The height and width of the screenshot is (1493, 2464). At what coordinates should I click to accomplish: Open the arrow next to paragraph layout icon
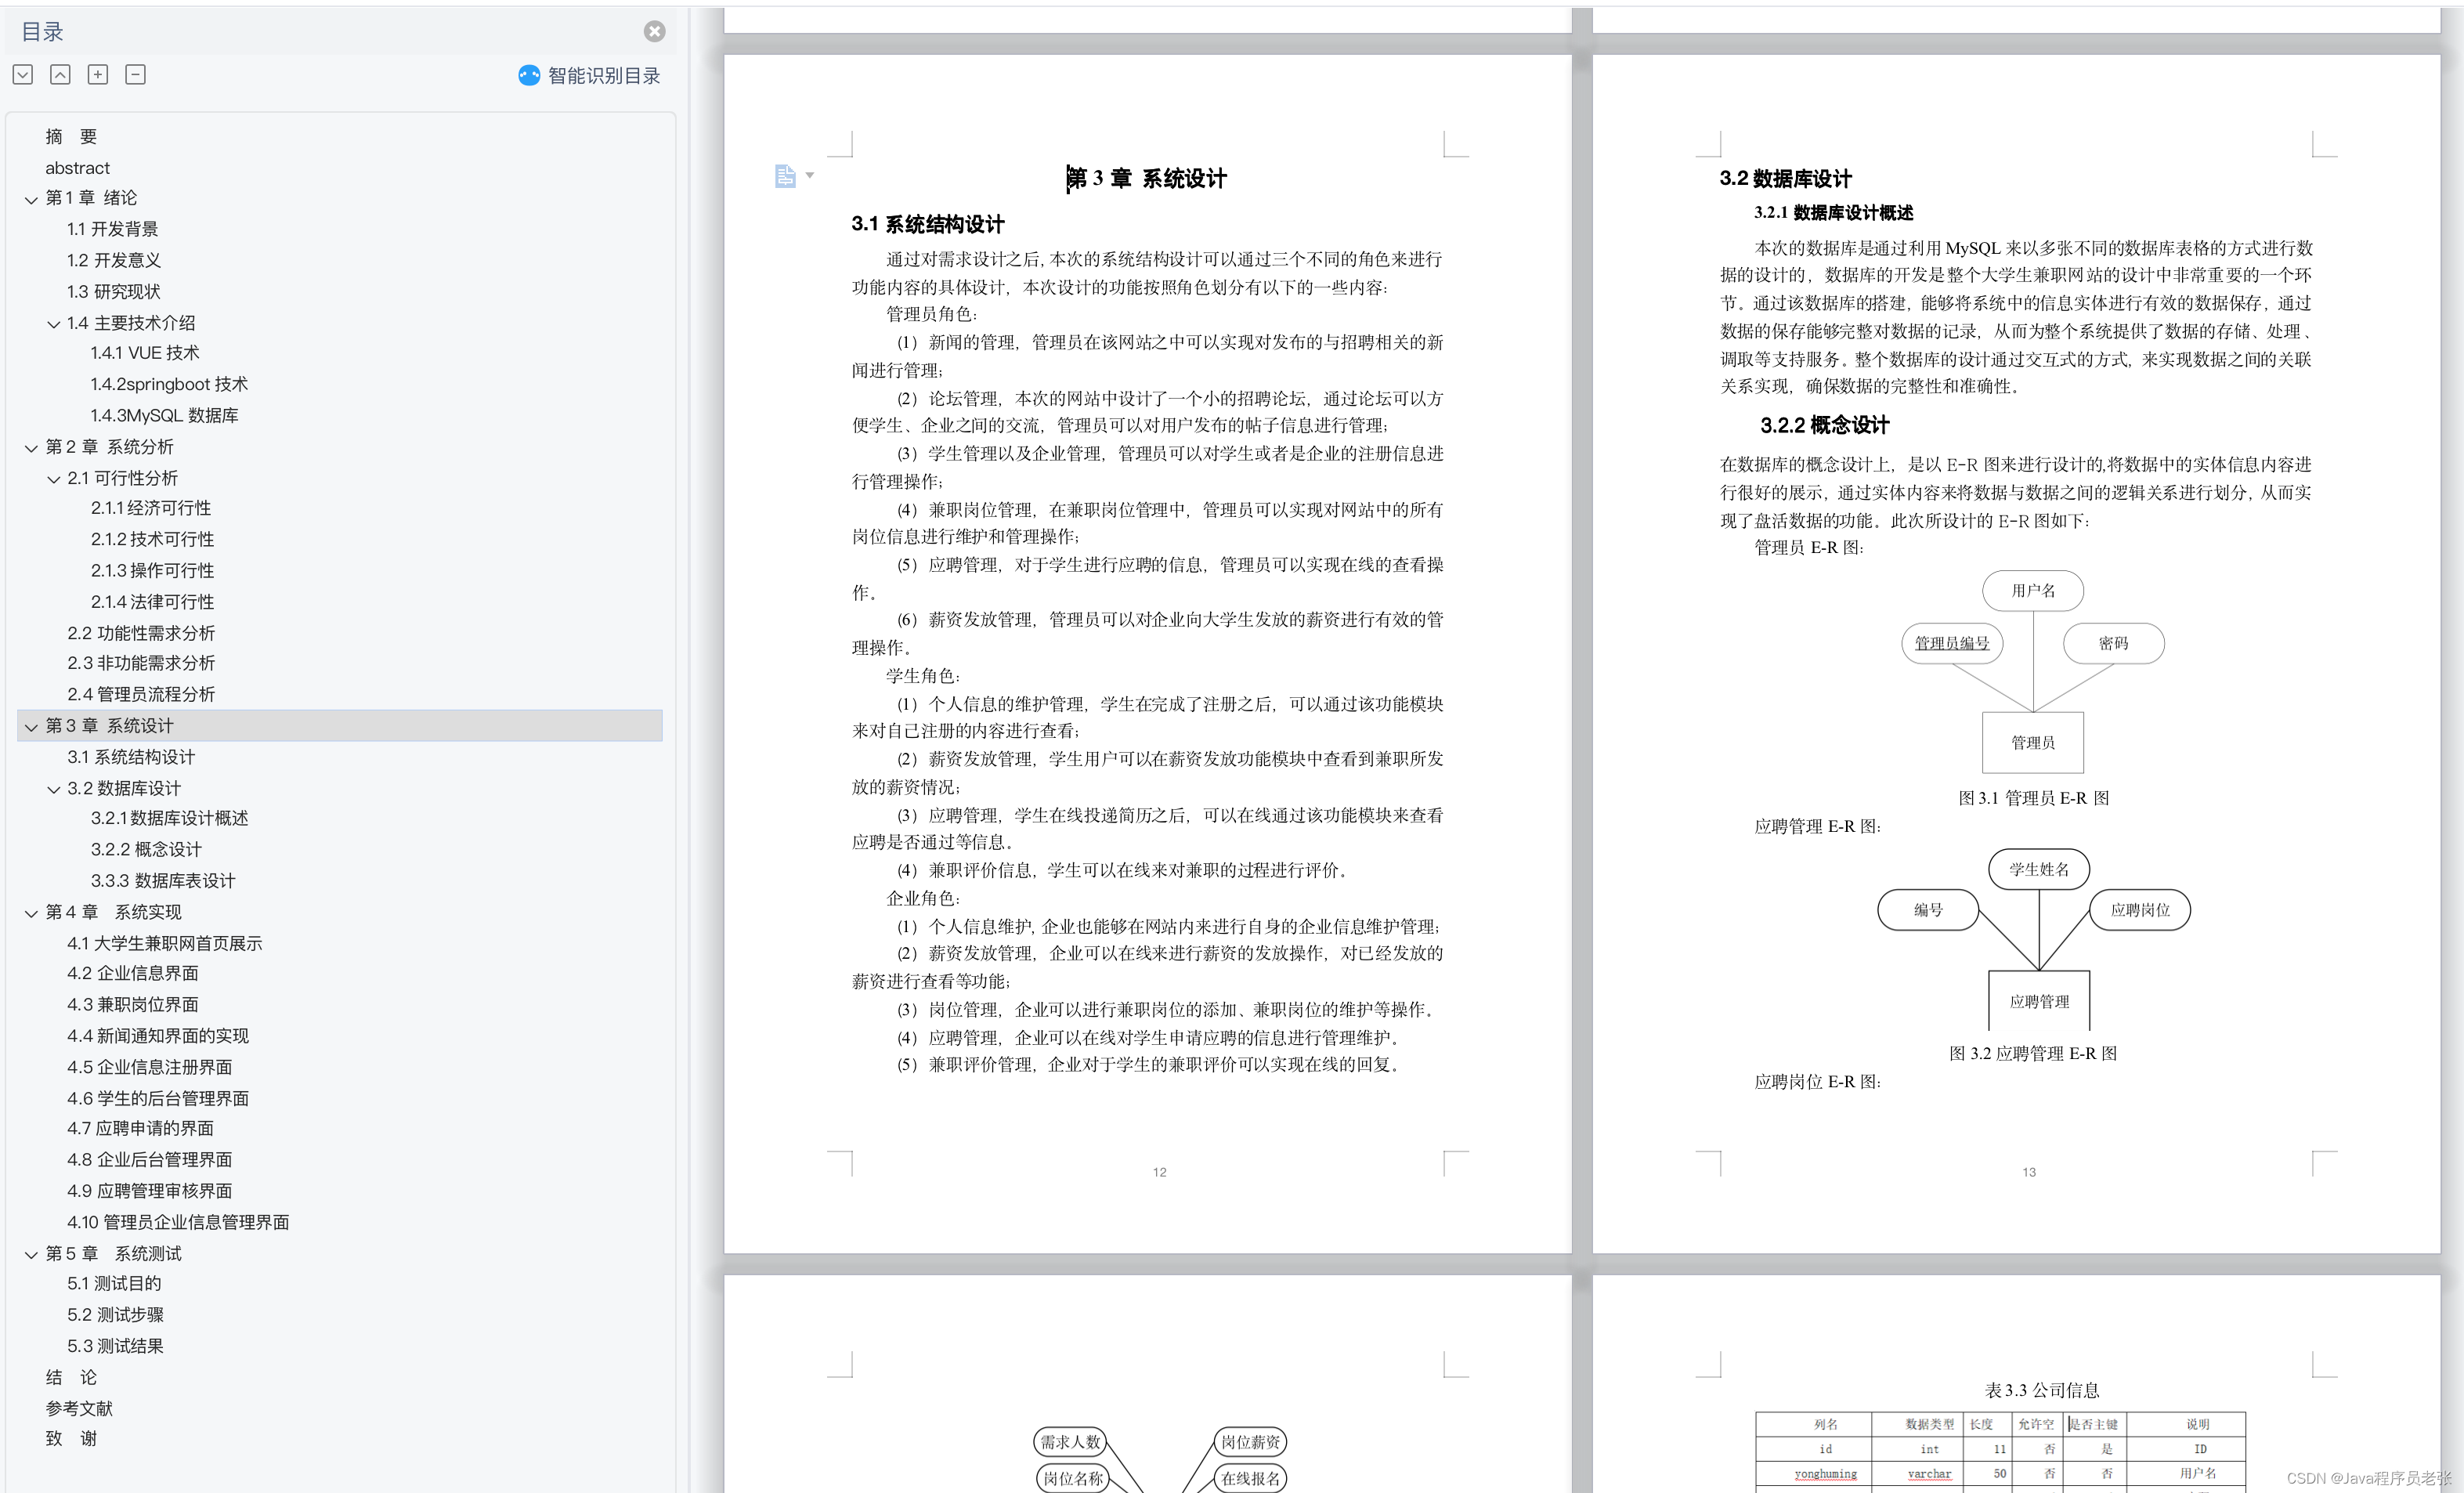tap(810, 176)
